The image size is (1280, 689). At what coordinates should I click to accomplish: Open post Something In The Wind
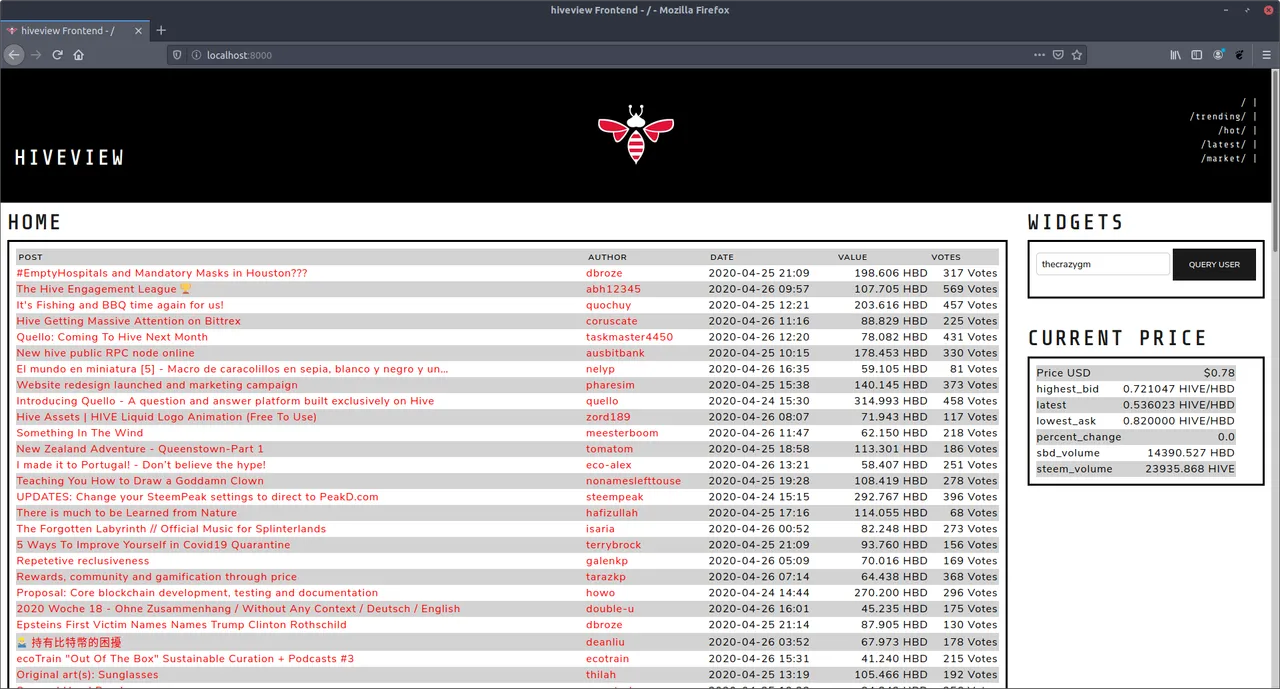point(80,433)
